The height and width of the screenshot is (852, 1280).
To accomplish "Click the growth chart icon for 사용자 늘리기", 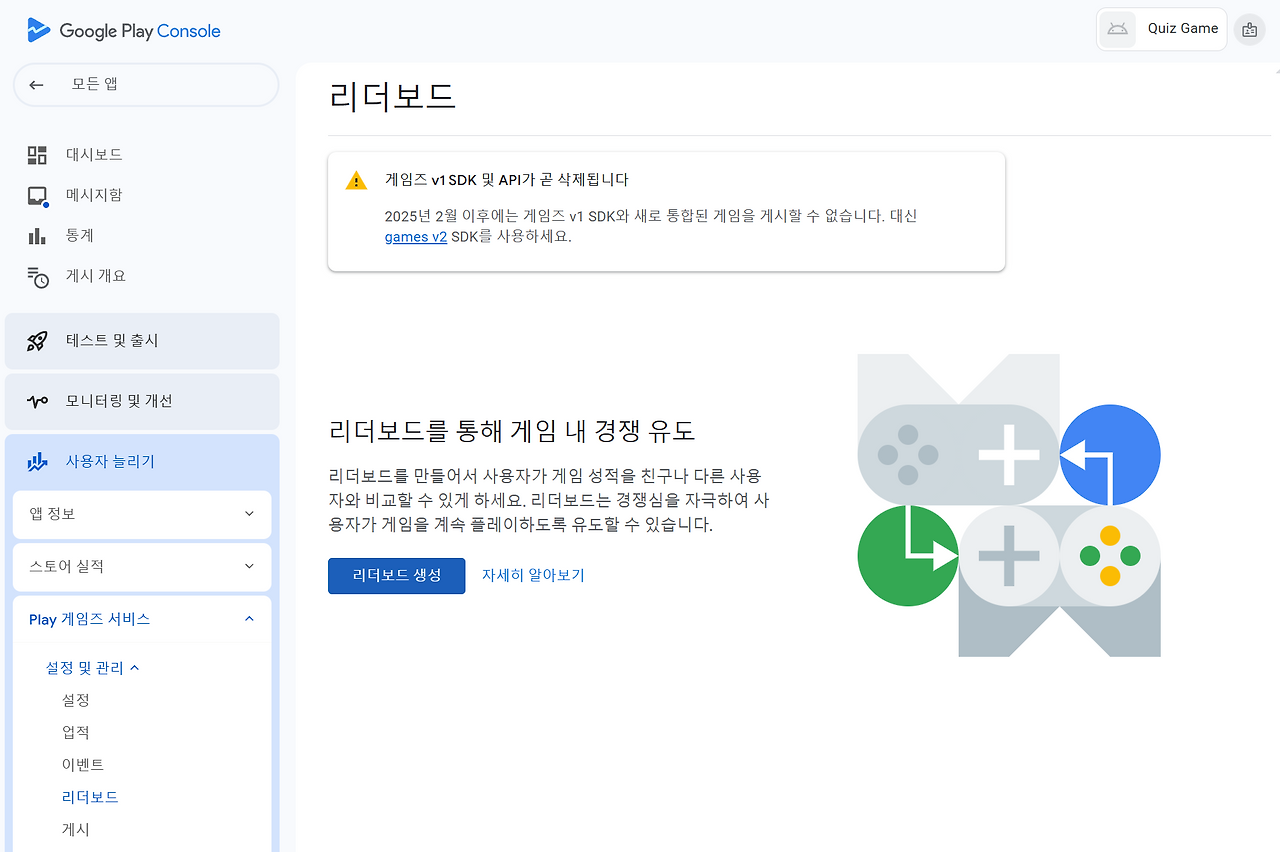I will [38, 462].
